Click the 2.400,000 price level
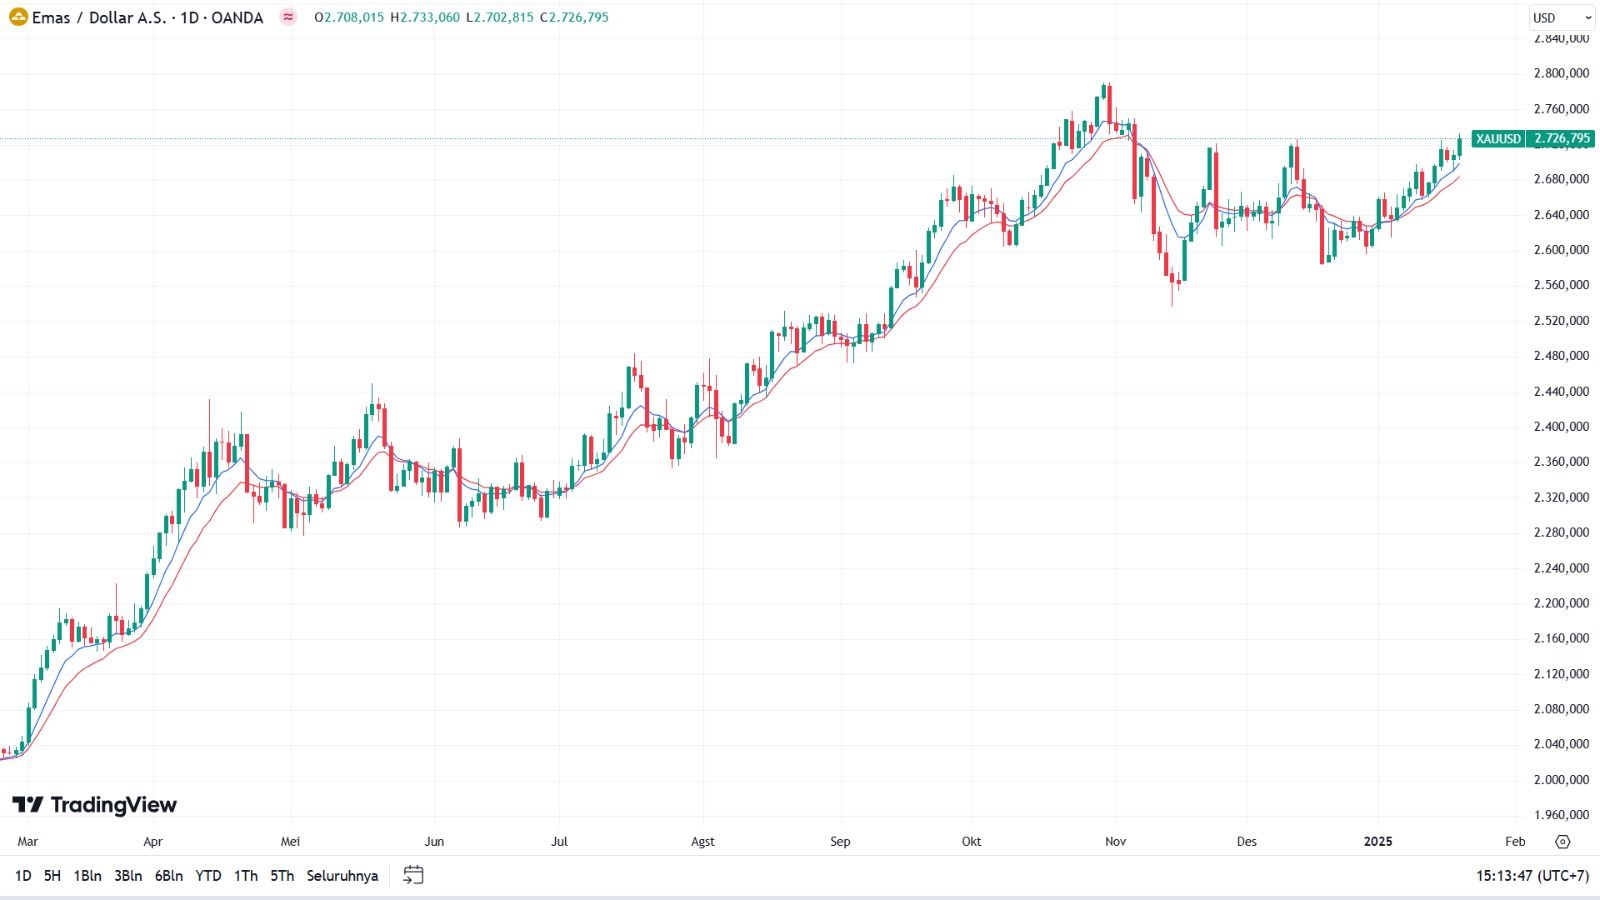Viewport: 1600px width, 900px height. [1561, 427]
